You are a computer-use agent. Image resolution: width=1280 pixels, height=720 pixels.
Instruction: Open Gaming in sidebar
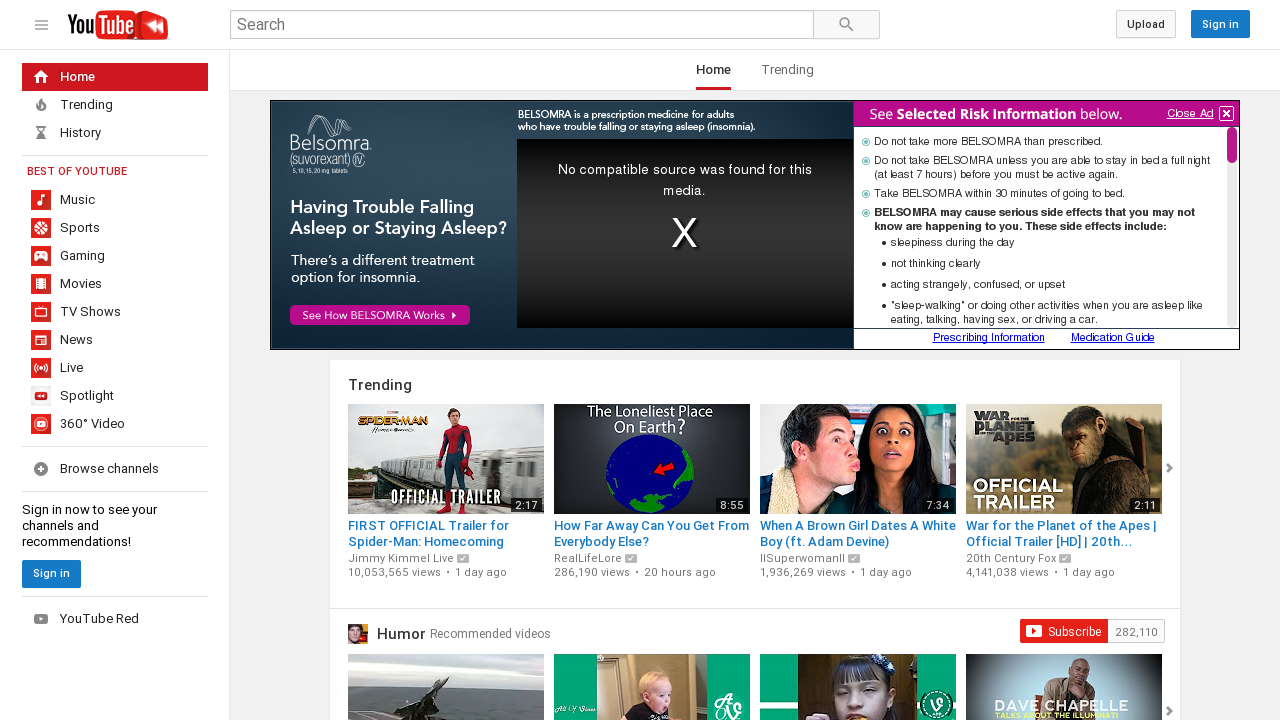(115, 256)
